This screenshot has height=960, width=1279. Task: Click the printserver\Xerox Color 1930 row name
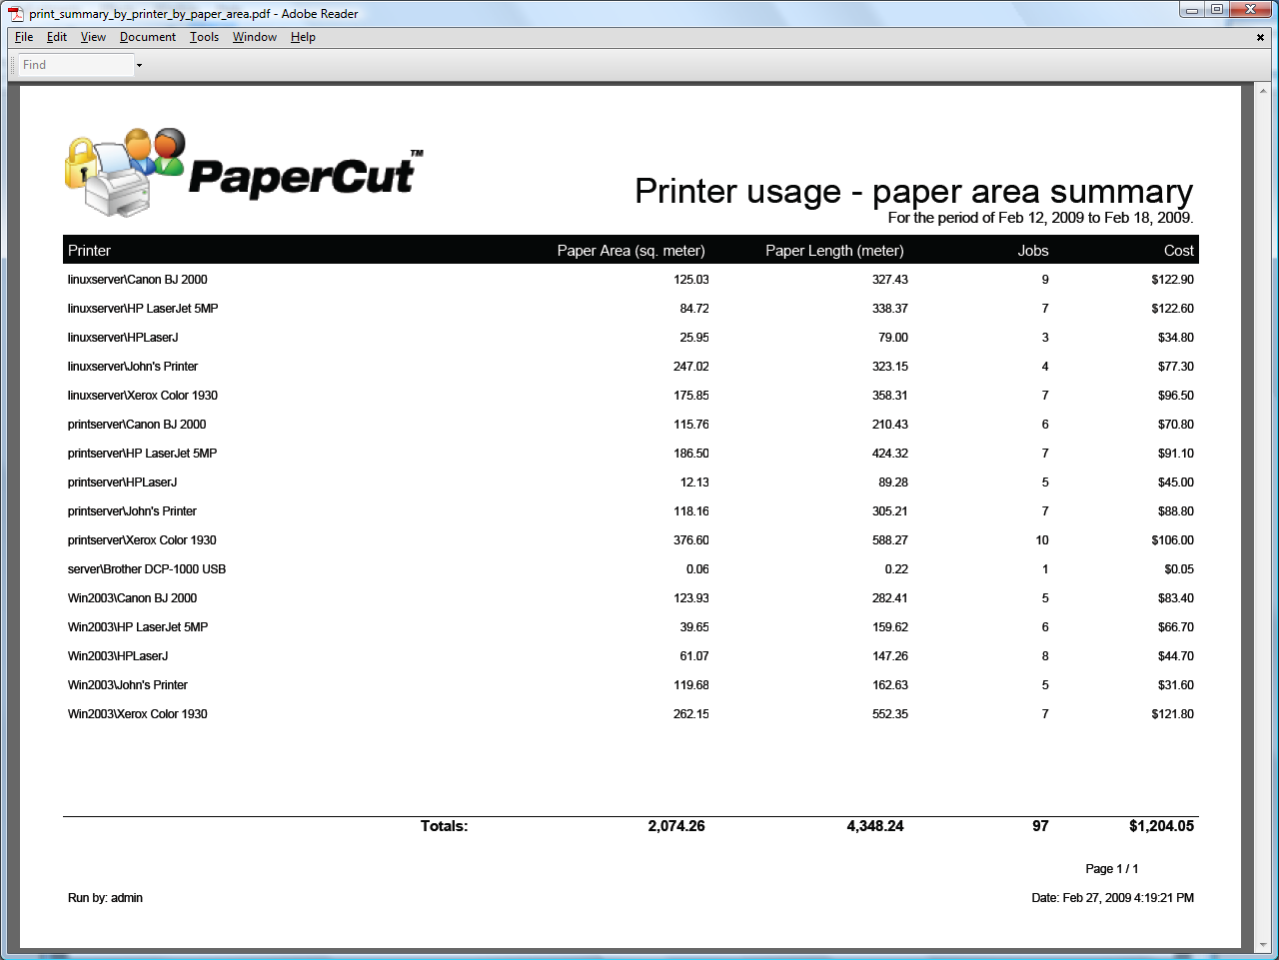click(142, 540)
